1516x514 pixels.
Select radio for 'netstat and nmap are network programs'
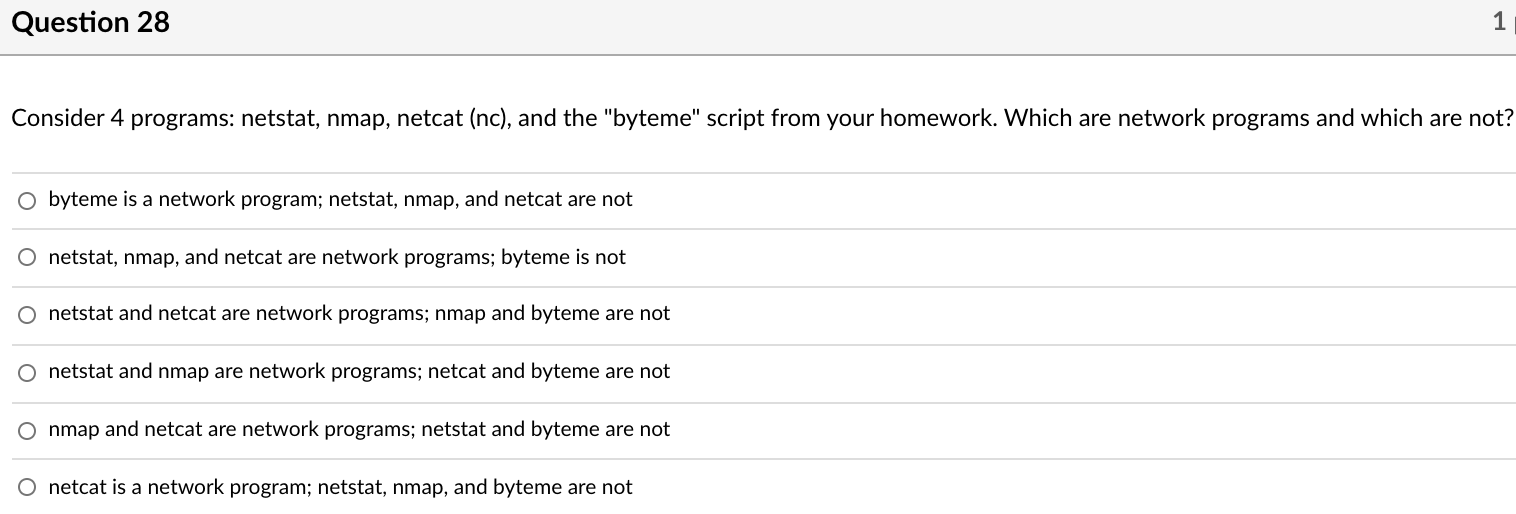pyautogui.click(x=28, y=373)
